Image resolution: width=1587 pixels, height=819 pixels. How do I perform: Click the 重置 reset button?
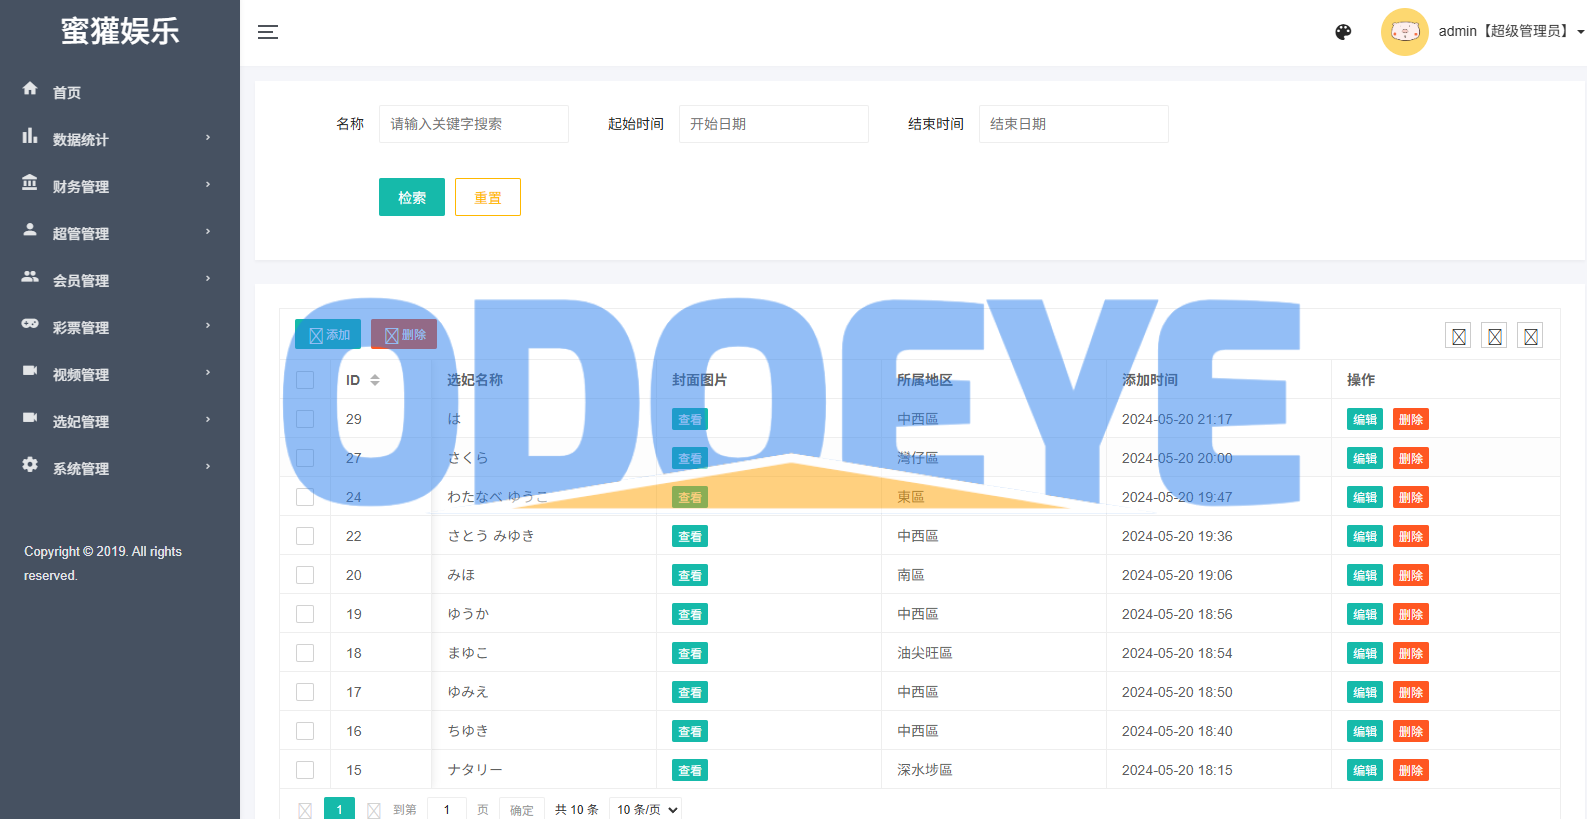[487, 197]
